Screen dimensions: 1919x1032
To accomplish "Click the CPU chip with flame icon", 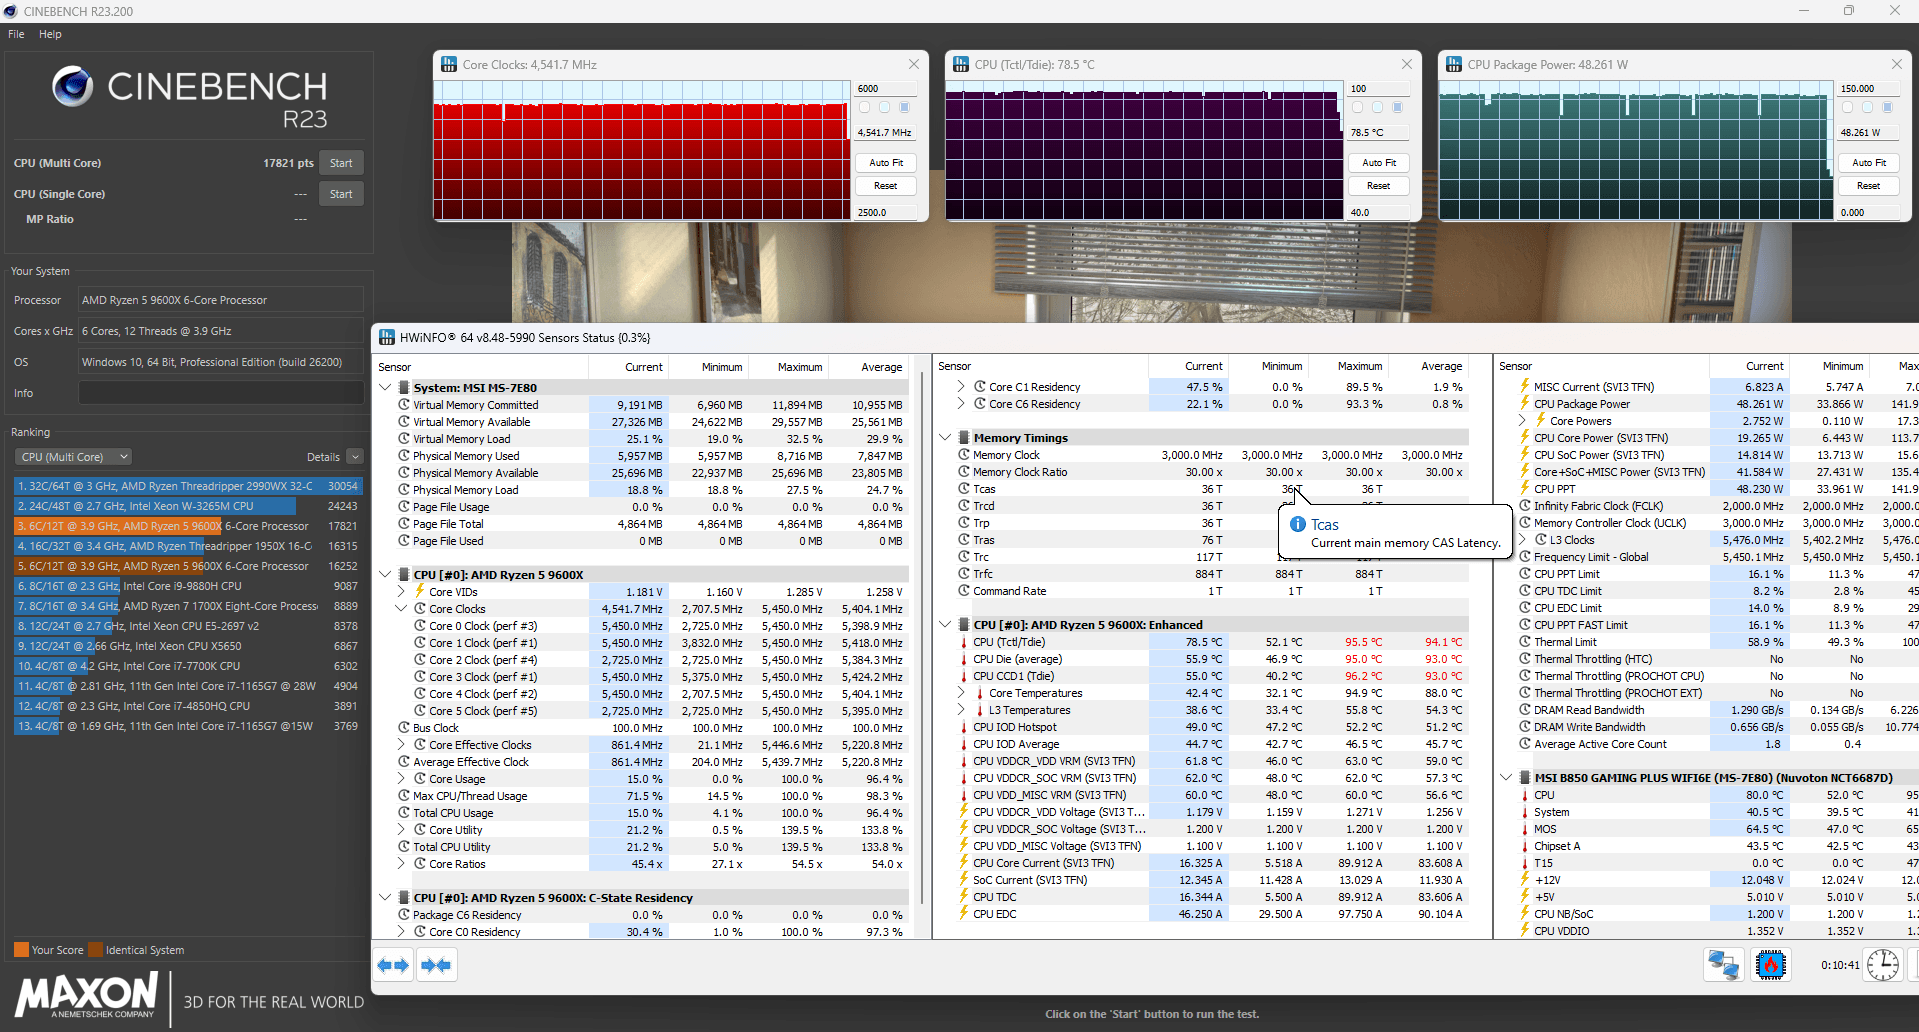I will tap(1770, 965).
